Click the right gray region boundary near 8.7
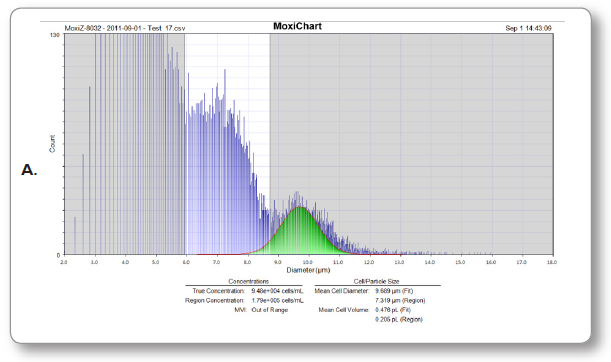611x362 pixels. (270, 144)
